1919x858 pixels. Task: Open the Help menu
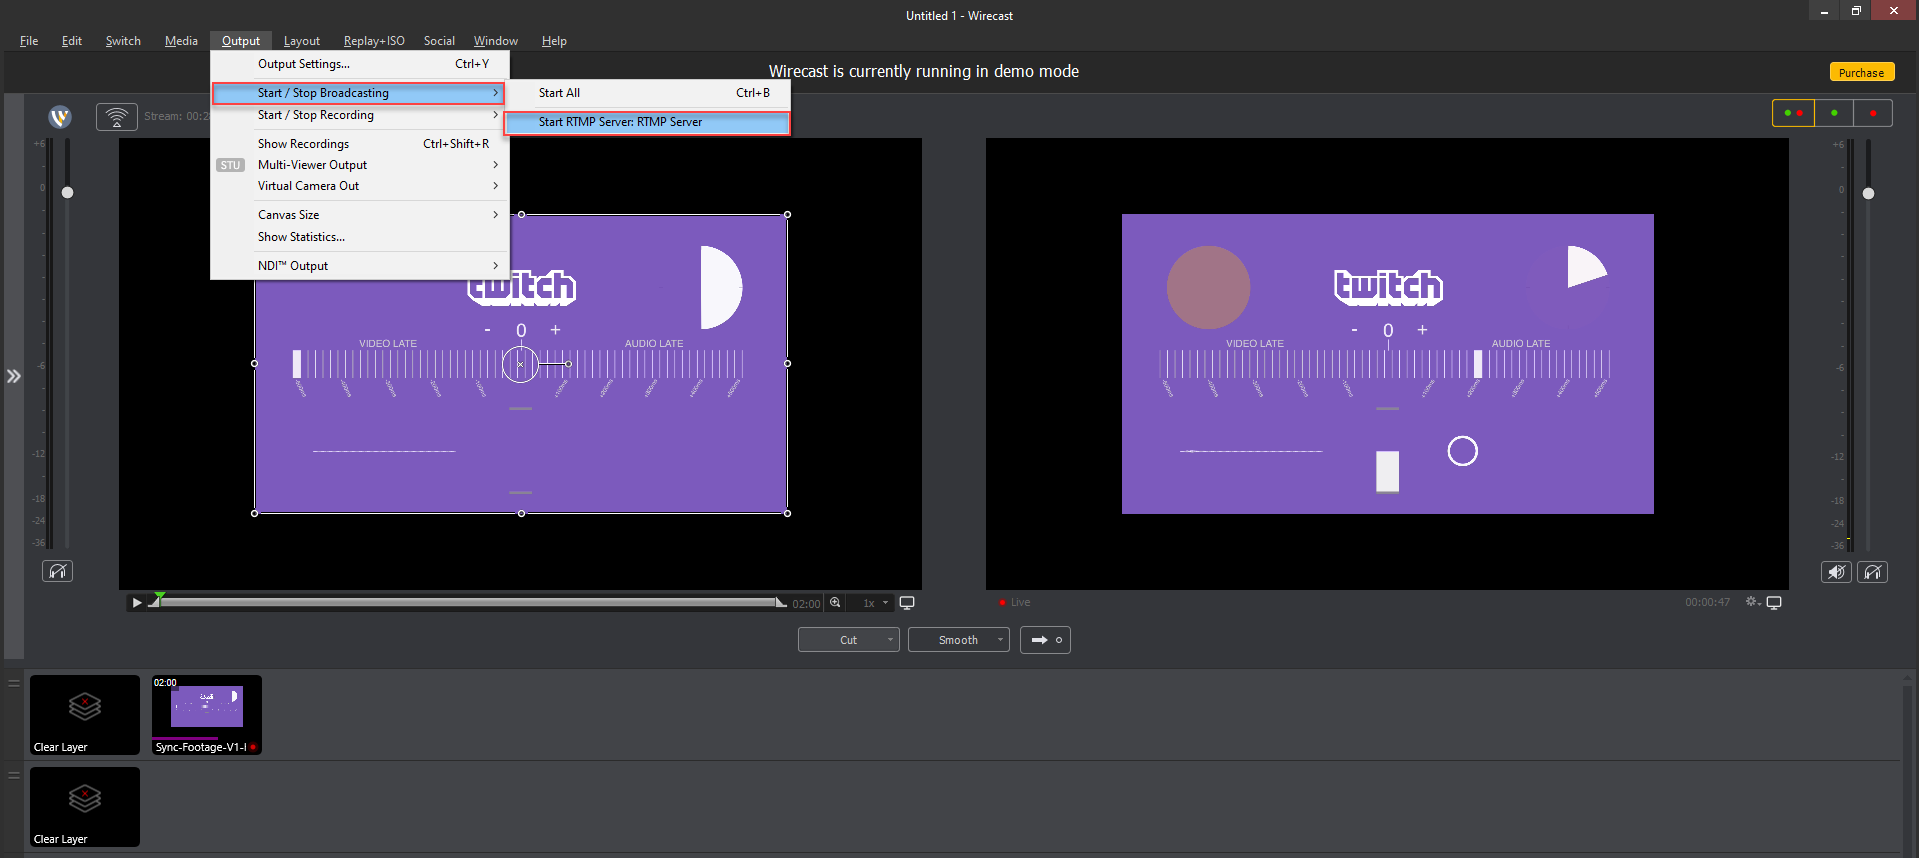[x=554, y=41]
